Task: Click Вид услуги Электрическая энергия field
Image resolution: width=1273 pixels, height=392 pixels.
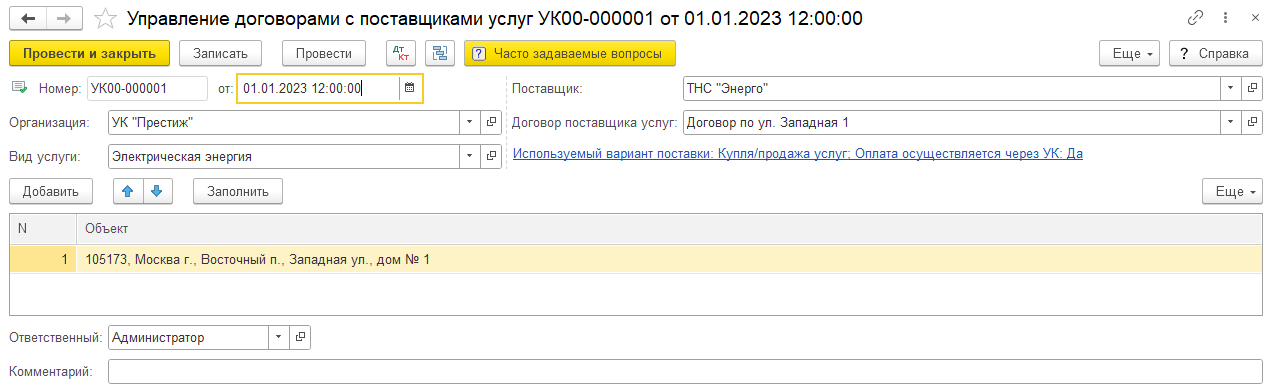Action: coord(284,157)
